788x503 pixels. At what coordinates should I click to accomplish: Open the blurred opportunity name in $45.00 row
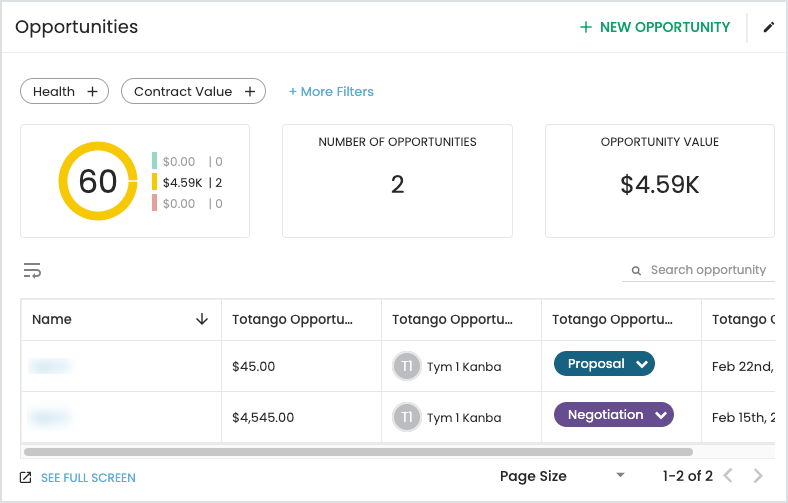click(50, 366)
